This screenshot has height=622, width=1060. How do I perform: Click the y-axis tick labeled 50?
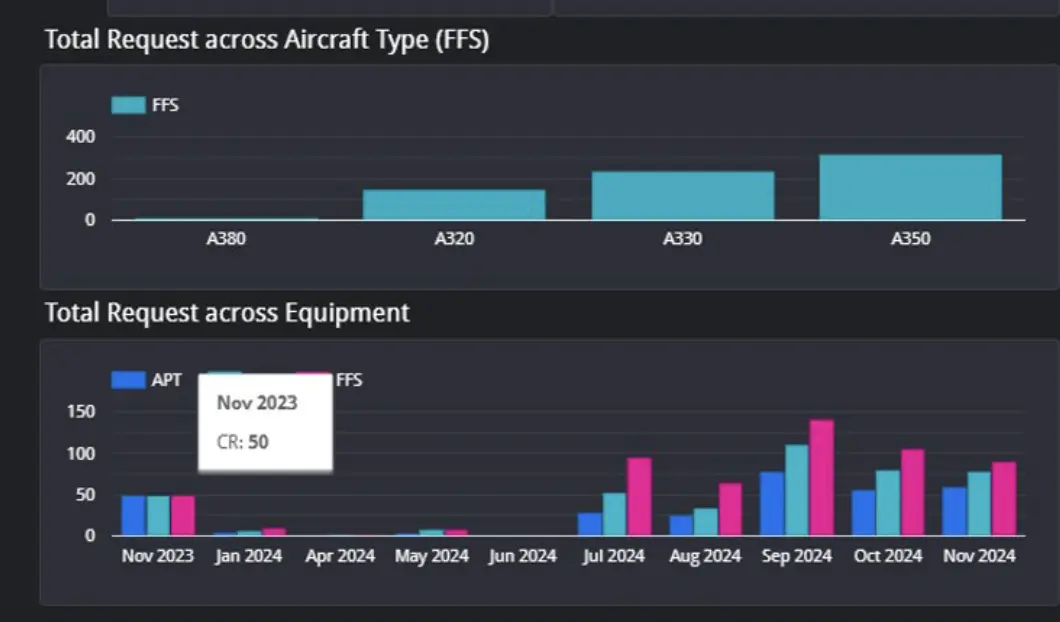click(x=85, y=495)
